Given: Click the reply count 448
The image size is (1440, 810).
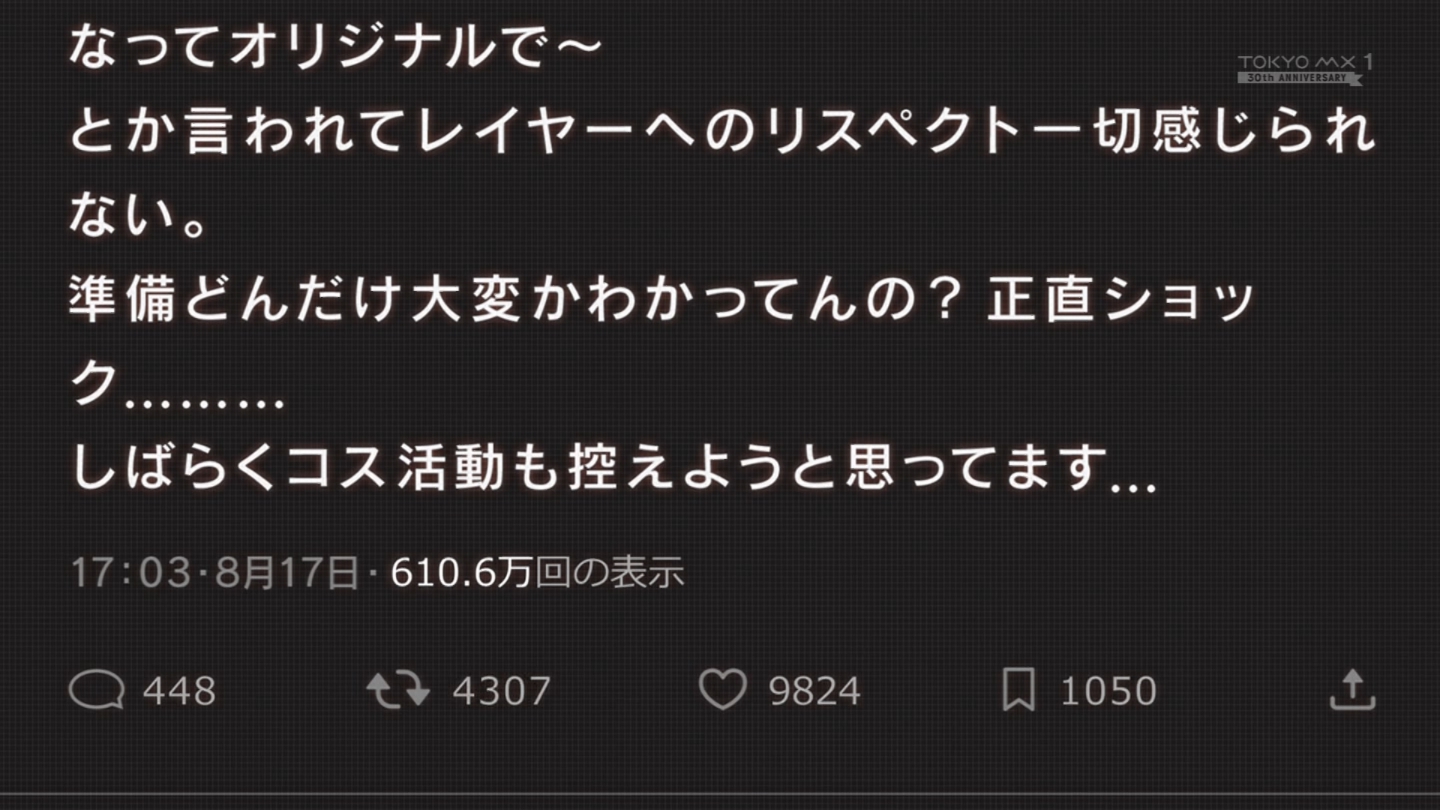Looking at the screenshot, I should [179, 691].
